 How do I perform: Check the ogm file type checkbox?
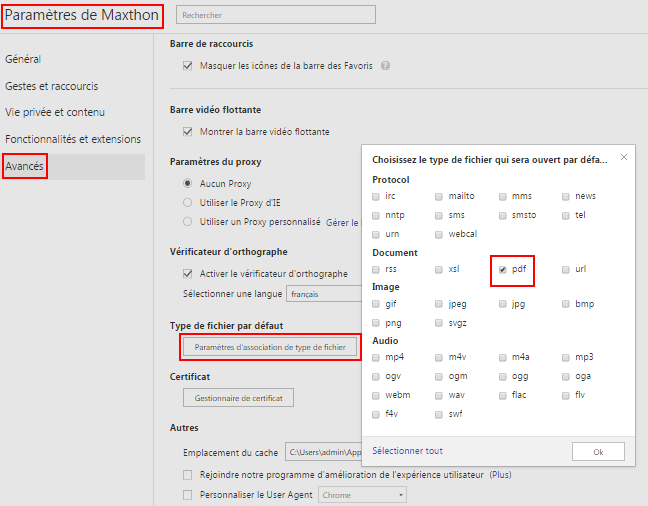pos(439,377)
